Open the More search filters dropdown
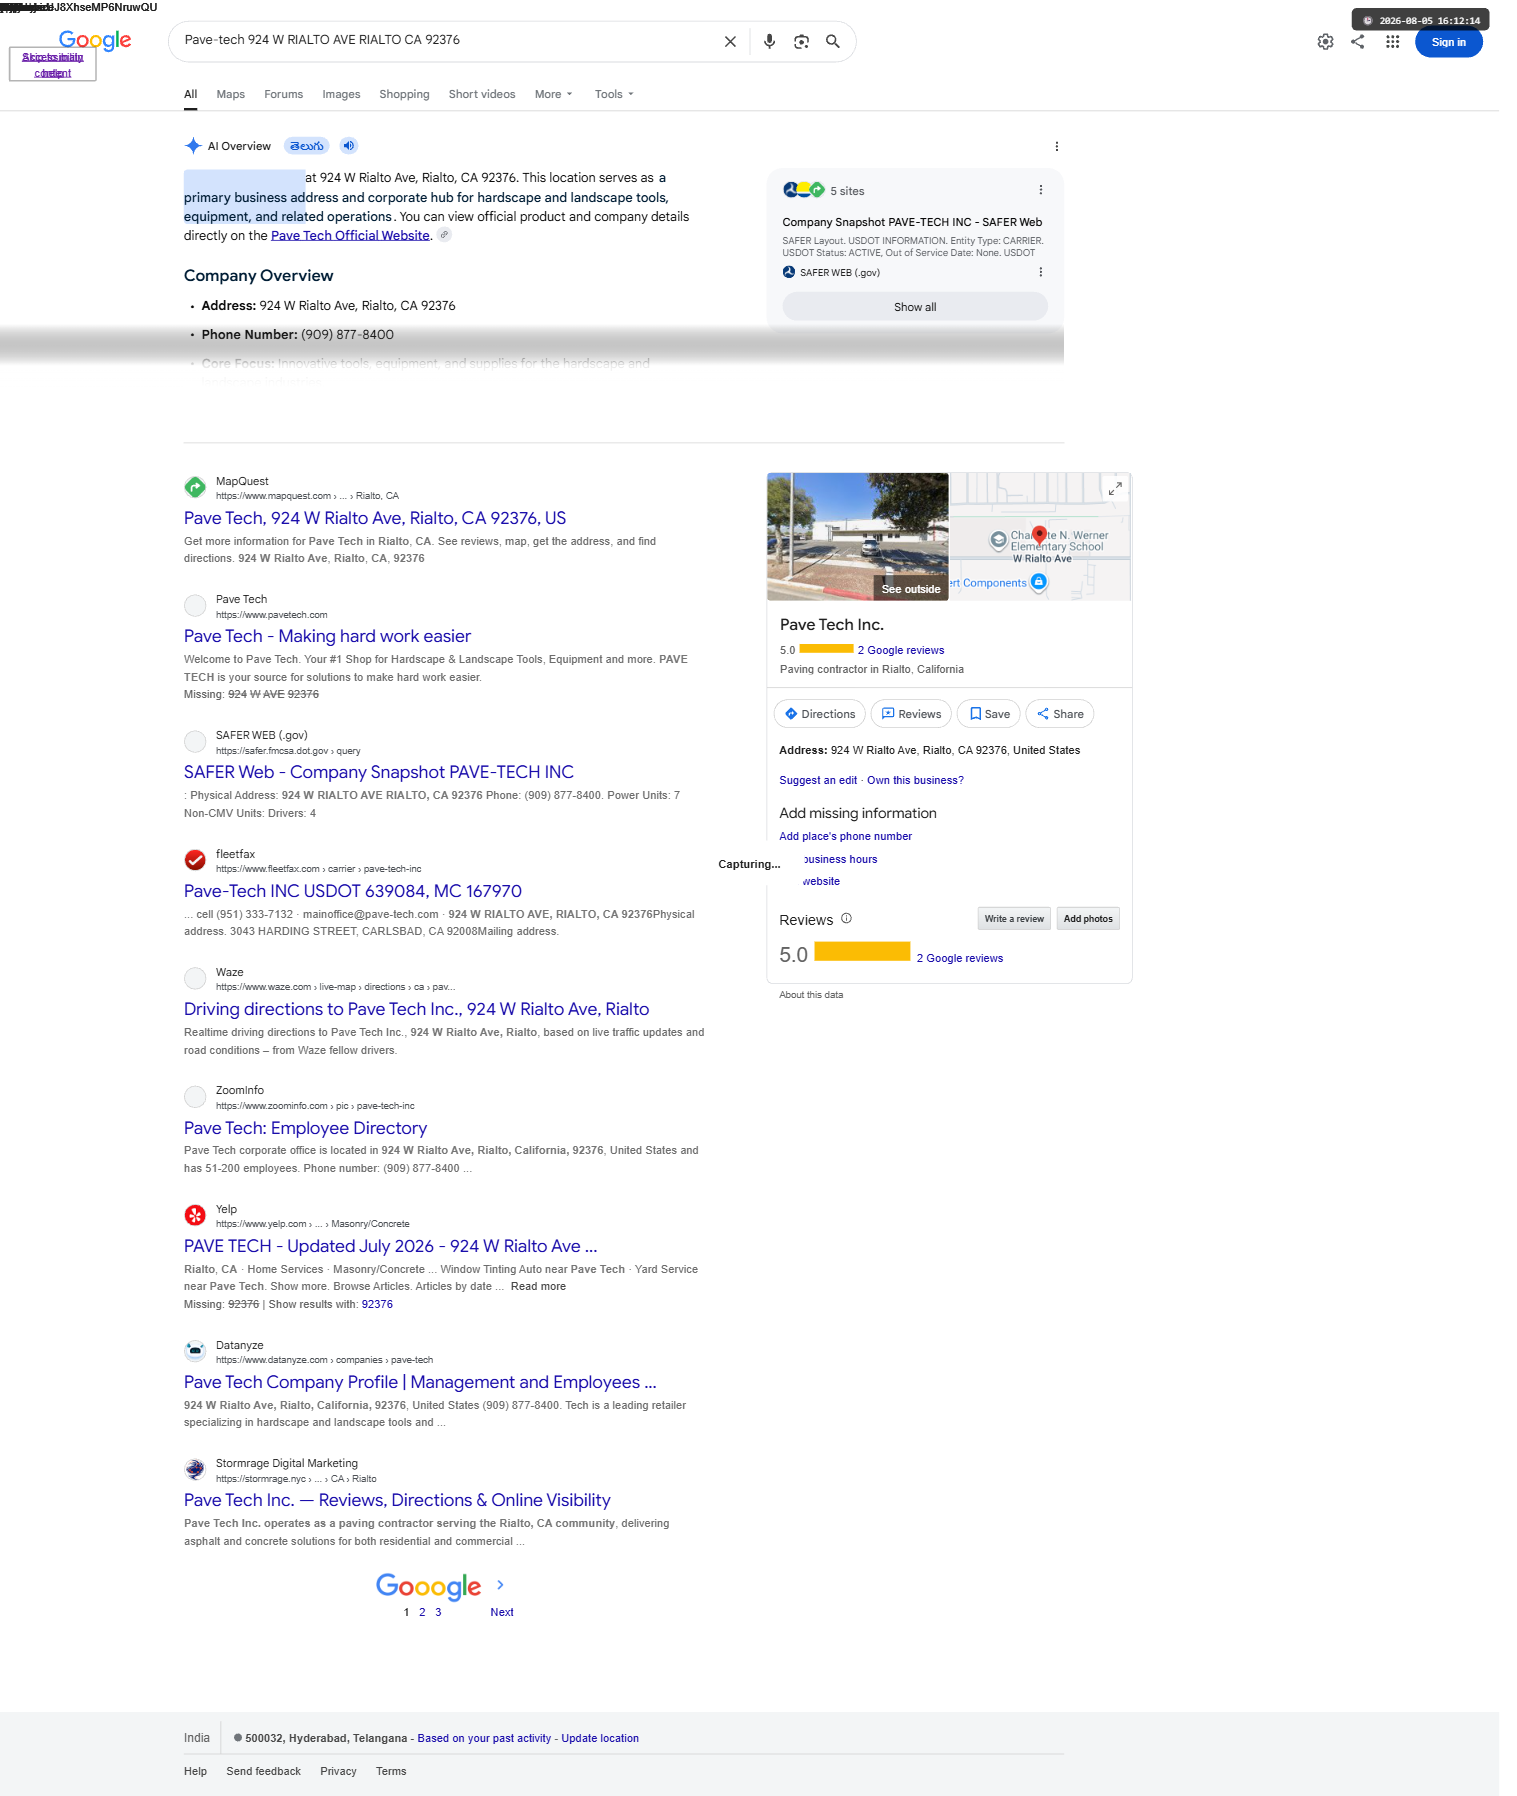Screen dimensions: 1517x1796 554,94
